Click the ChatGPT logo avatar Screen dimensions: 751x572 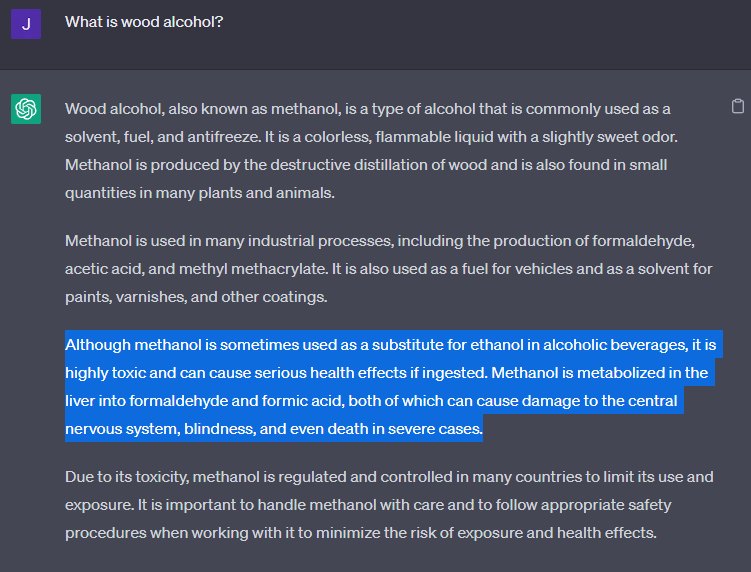(x=26, y=109)
